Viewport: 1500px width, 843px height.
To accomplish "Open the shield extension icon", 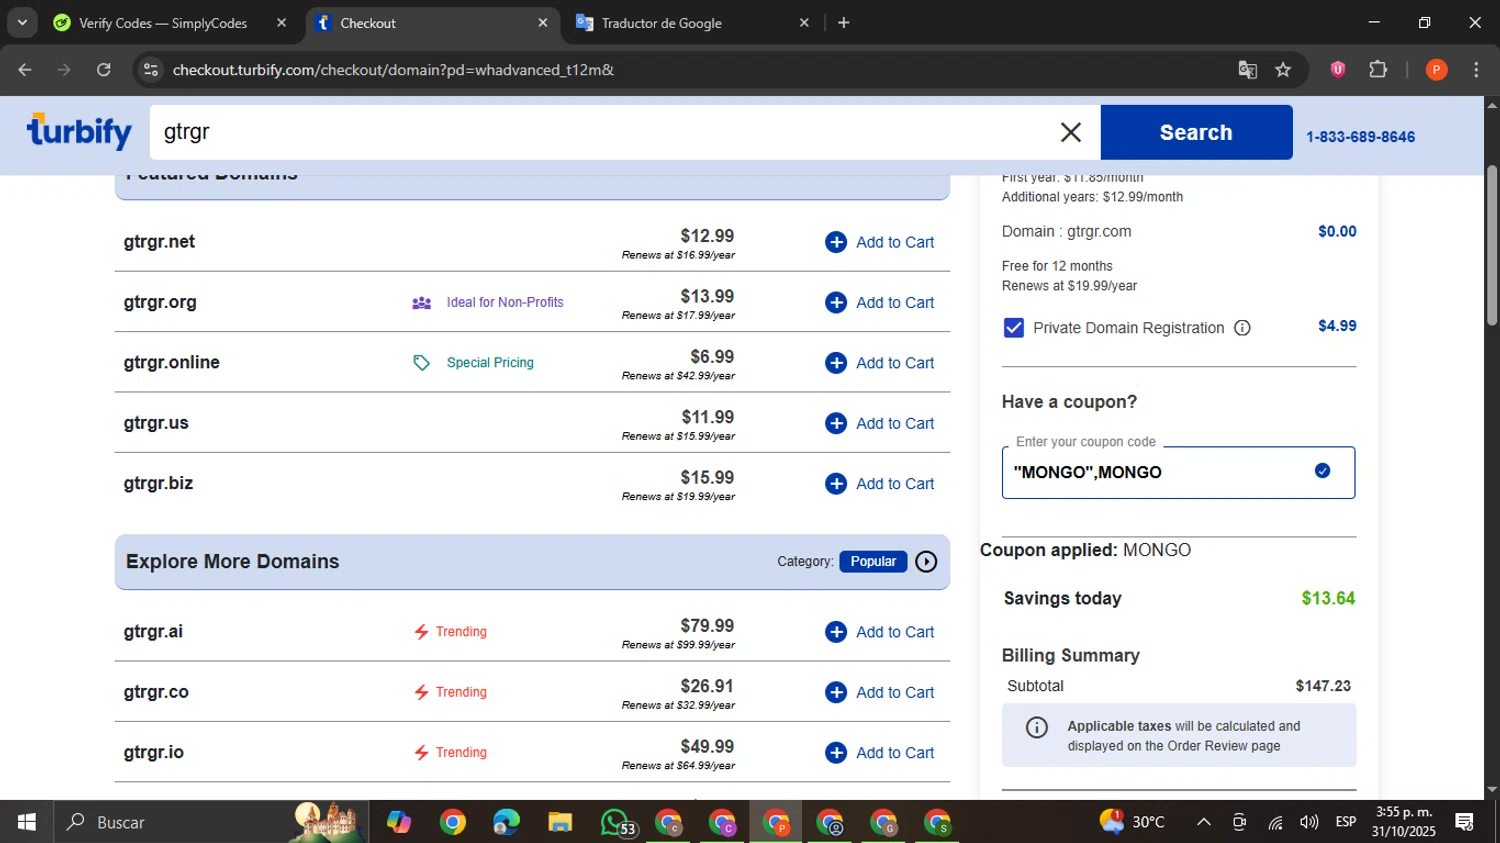I will coord(1338,70).
